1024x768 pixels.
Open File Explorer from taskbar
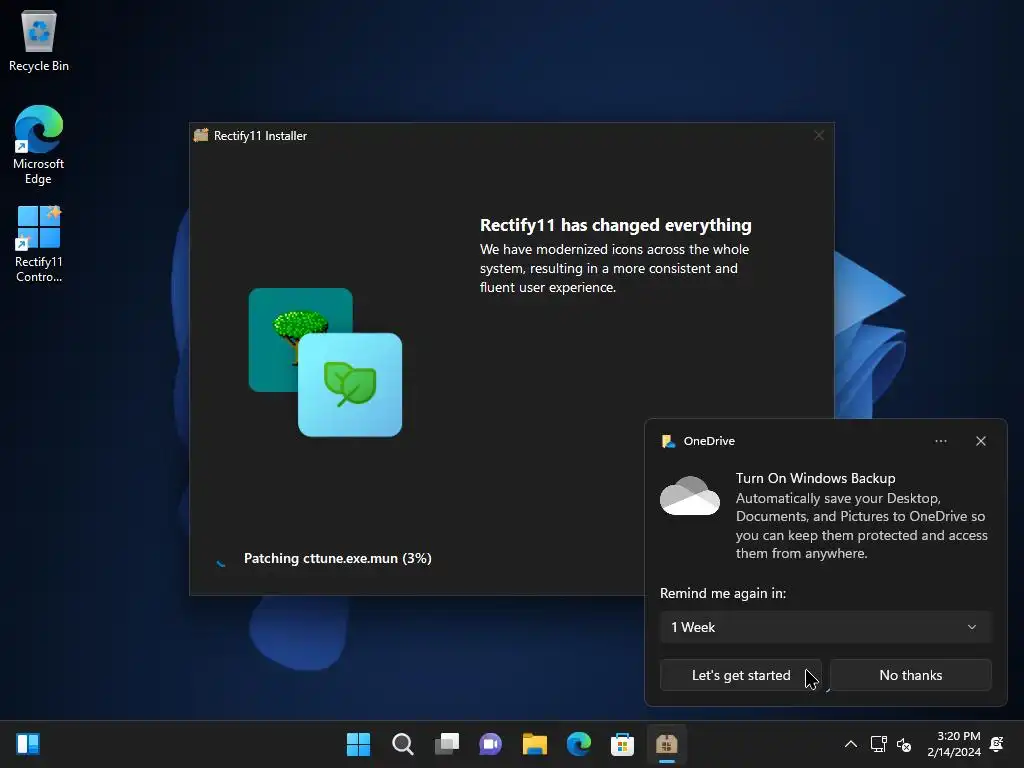point(534,744)
